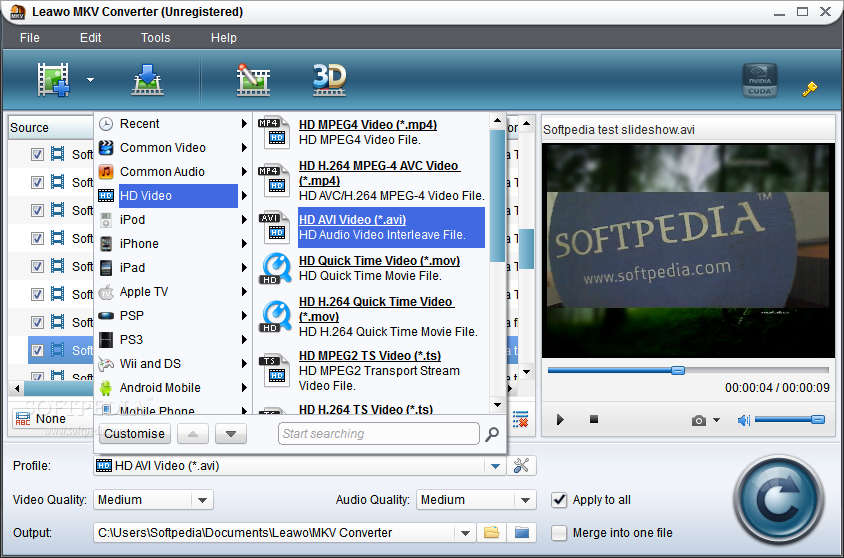Play the preview video
844x558 pixels.
560,420
